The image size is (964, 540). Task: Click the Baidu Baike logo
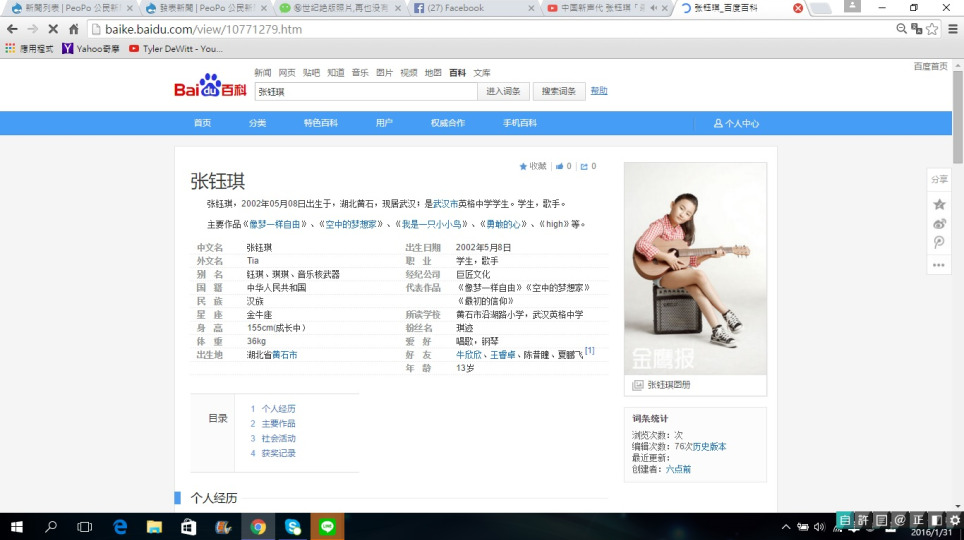click(x=210, y=88)
